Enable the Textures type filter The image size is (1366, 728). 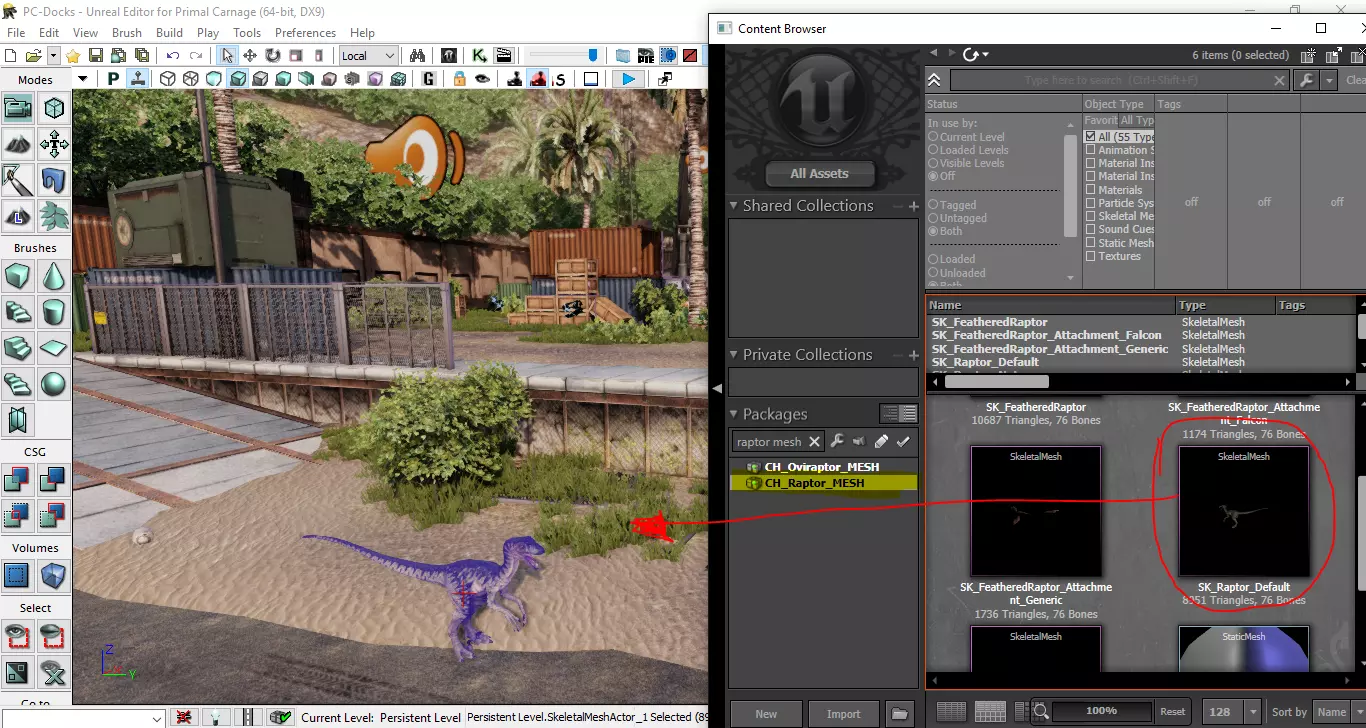(x=1091, y=256)
